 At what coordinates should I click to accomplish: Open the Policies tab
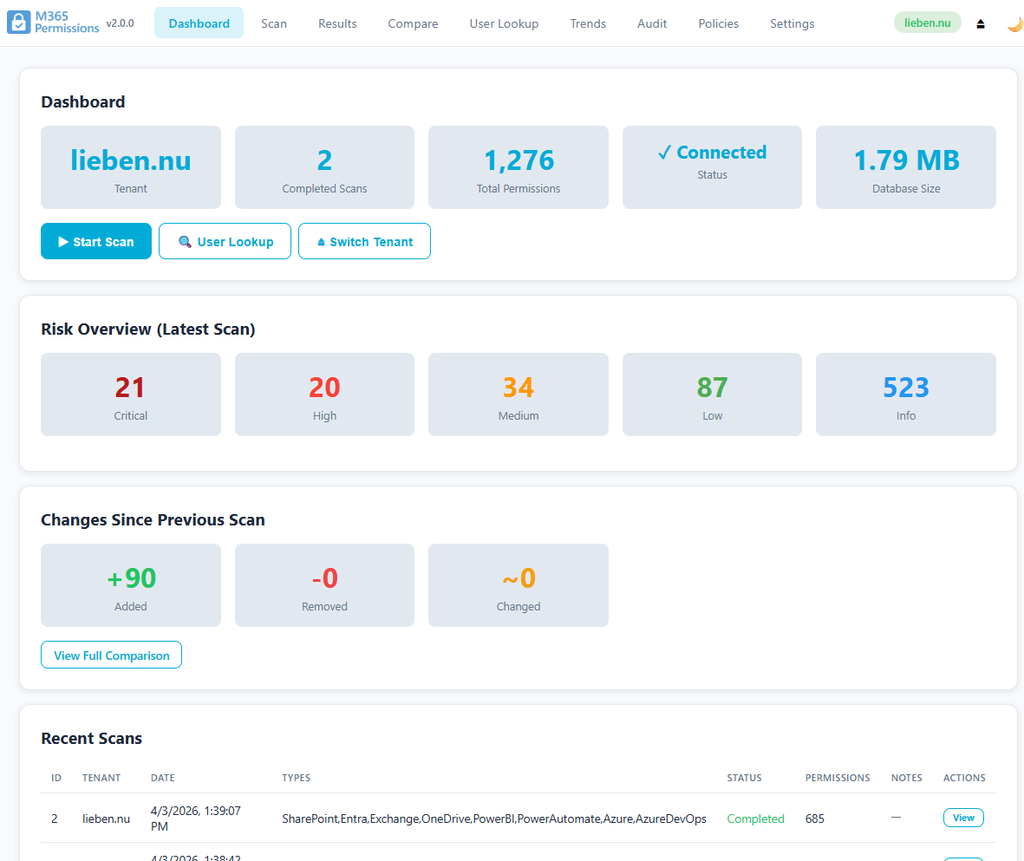point(718,23)
